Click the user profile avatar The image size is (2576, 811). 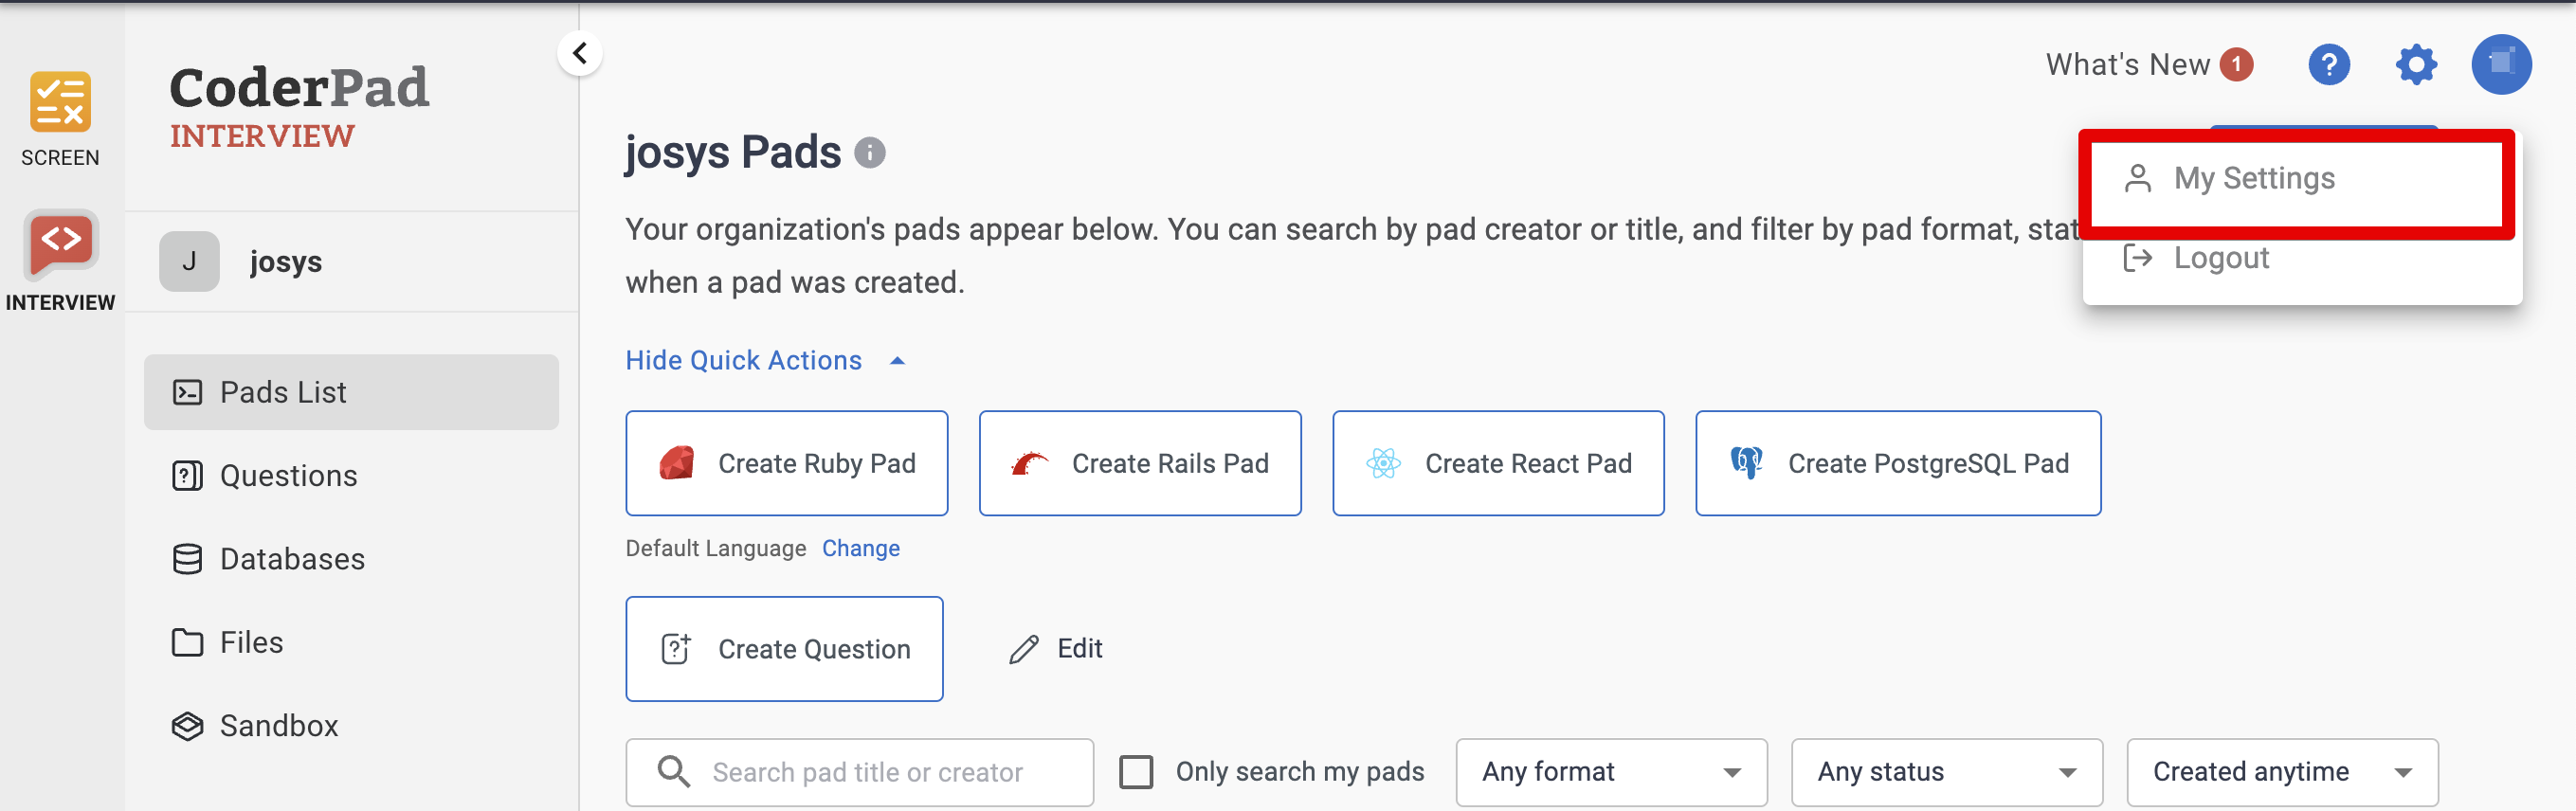point(2501,65)
